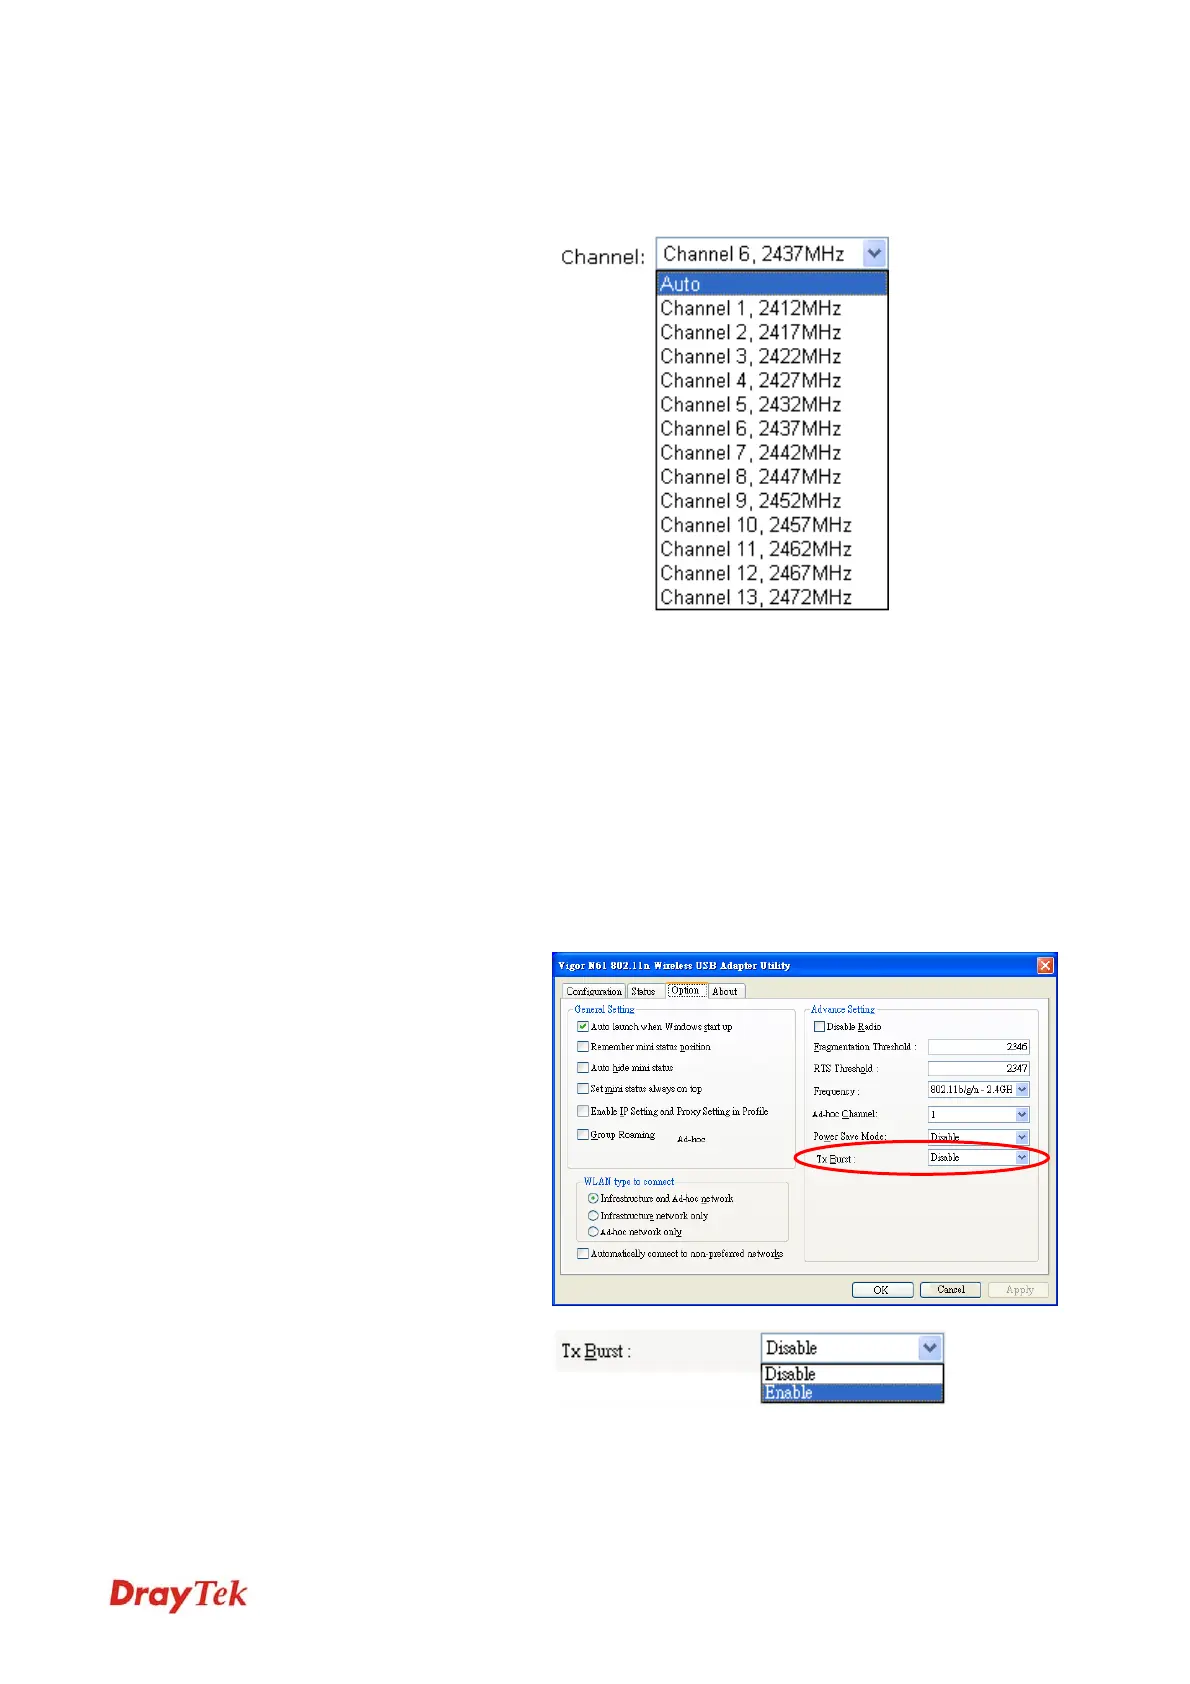The height and width of the screenshot is (1684, 1190).
Task: Open the Channel dropdown showing Channel 6
Action: tap(771, 254)
